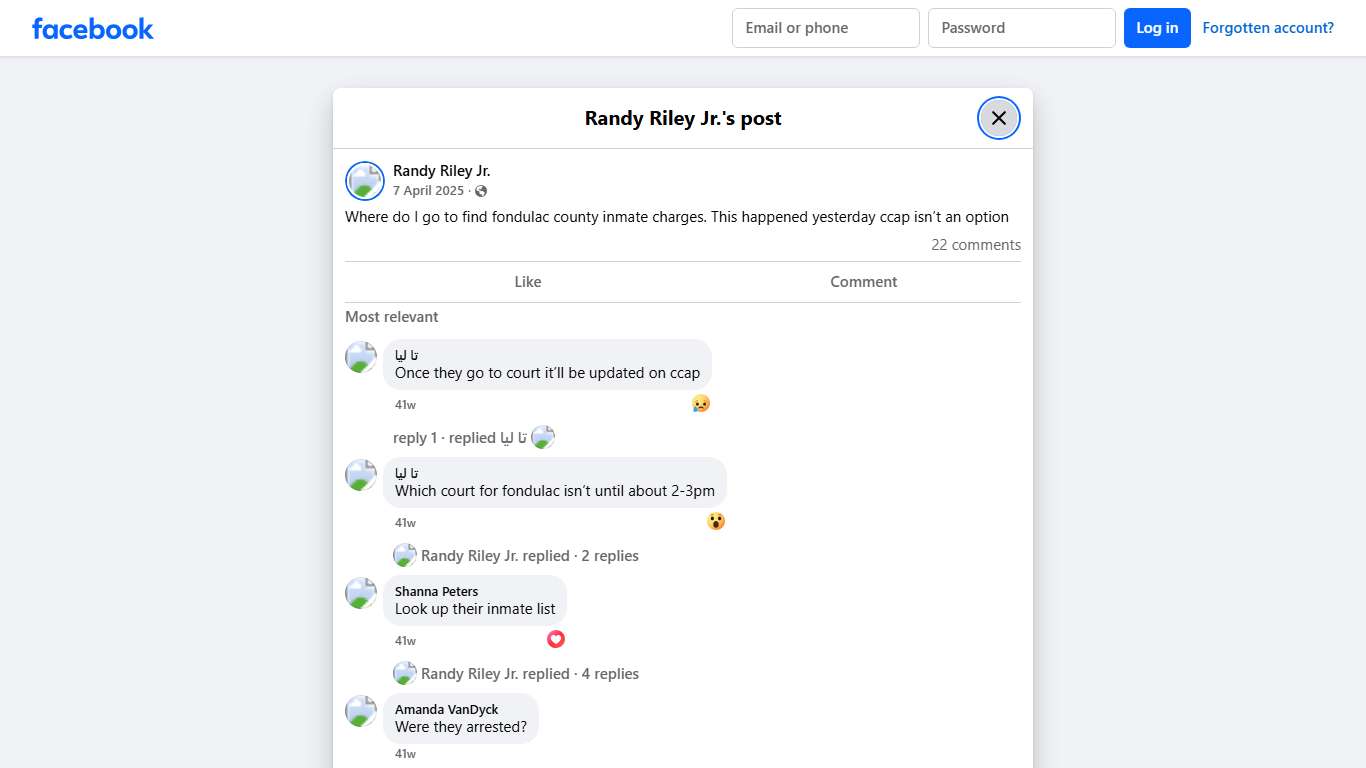Open the Forgotten account link
This screenshot has height=768, width=1366.
pyautogui.click(x=1268, y=27)
